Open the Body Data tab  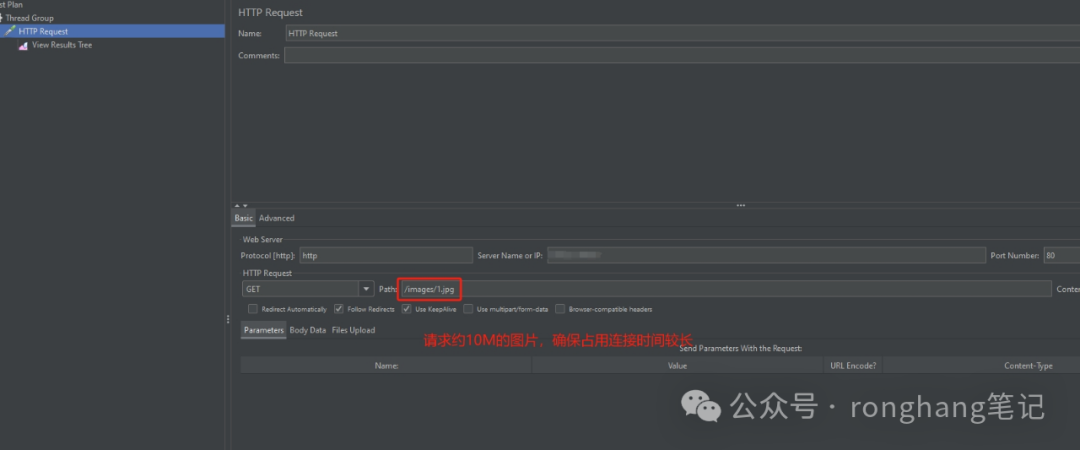point(307,330)
